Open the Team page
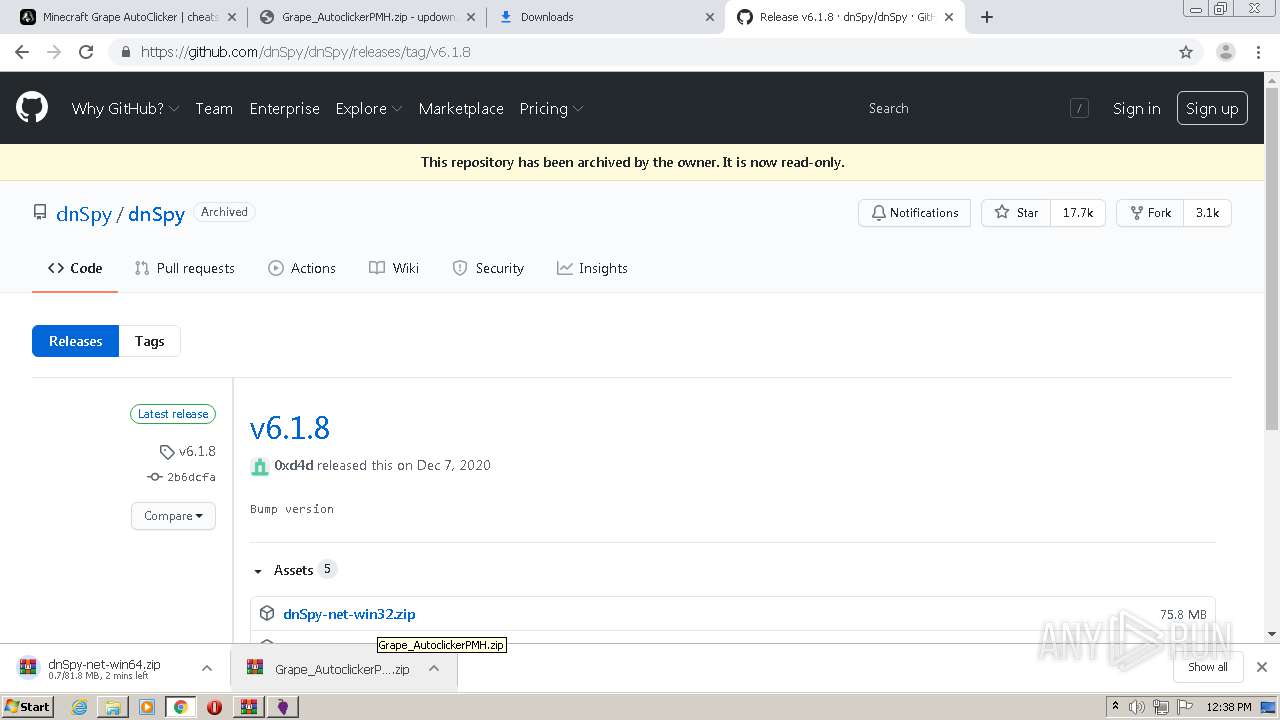Viewport: 1280px width, 720px height. (214, 108)
